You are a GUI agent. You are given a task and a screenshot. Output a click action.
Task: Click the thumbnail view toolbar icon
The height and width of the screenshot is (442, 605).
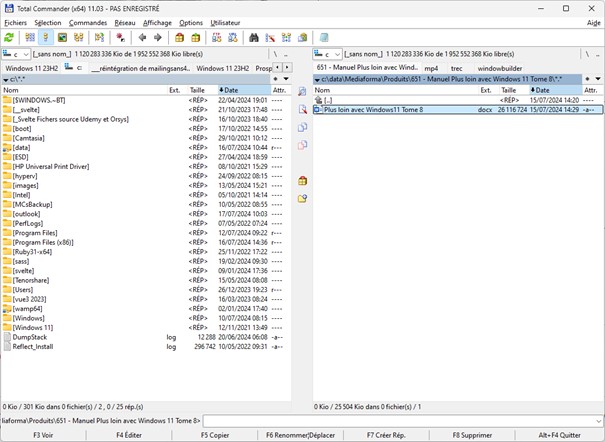pos(62,37)
